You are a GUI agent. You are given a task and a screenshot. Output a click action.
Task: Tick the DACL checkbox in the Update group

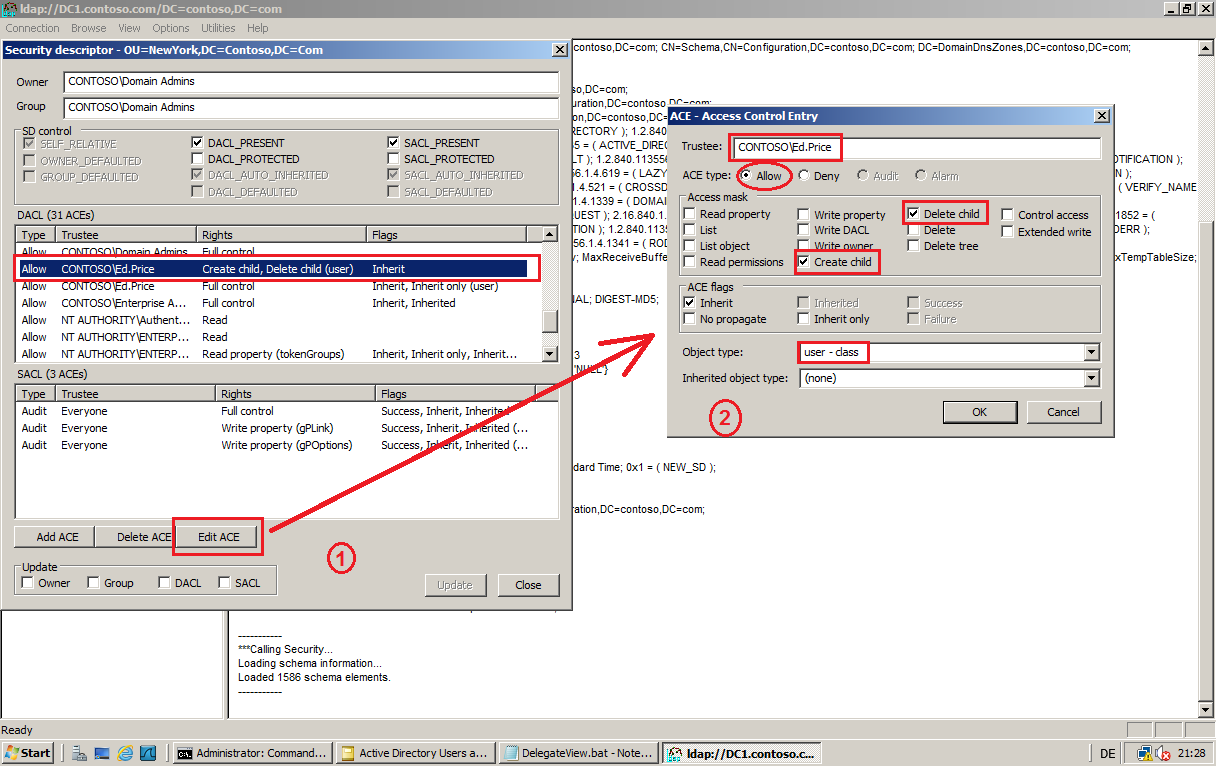165,583
